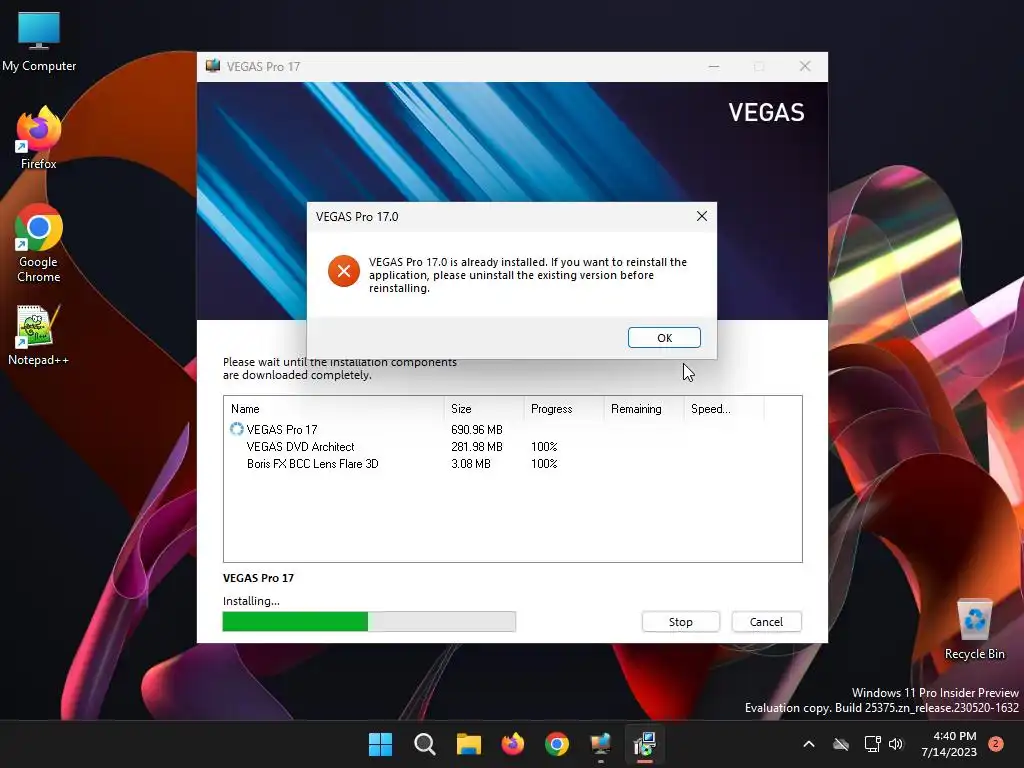Launch Chrome from the taskbar
This screenshot has height=768, width=1024.
pos(557,744)
